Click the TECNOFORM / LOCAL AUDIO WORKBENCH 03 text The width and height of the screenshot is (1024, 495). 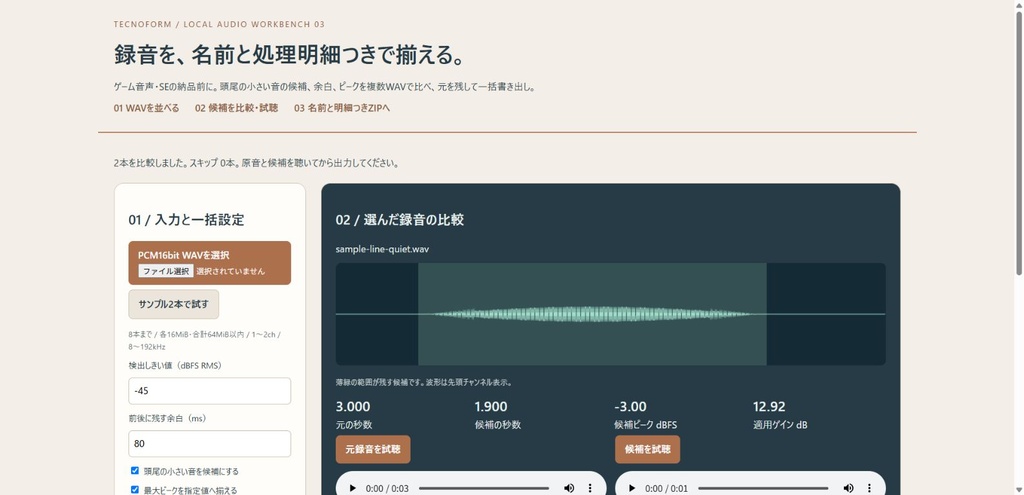coord(219,25)
